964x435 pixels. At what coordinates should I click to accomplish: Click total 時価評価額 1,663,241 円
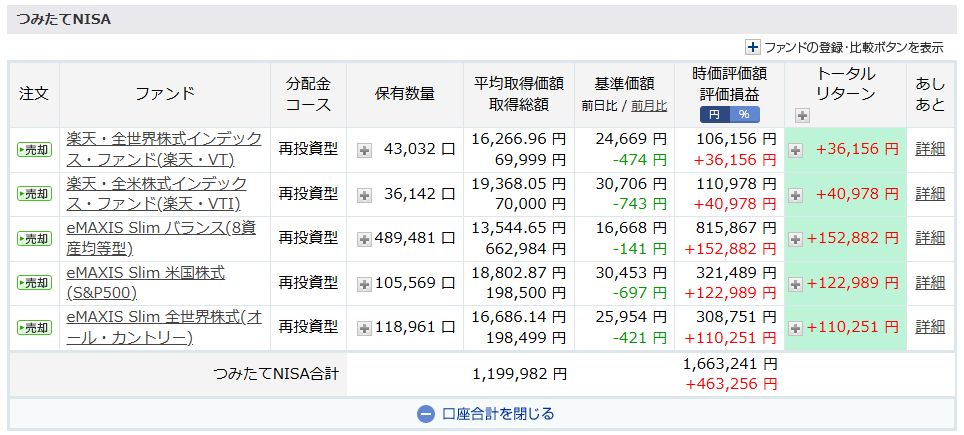pos(730,364)
